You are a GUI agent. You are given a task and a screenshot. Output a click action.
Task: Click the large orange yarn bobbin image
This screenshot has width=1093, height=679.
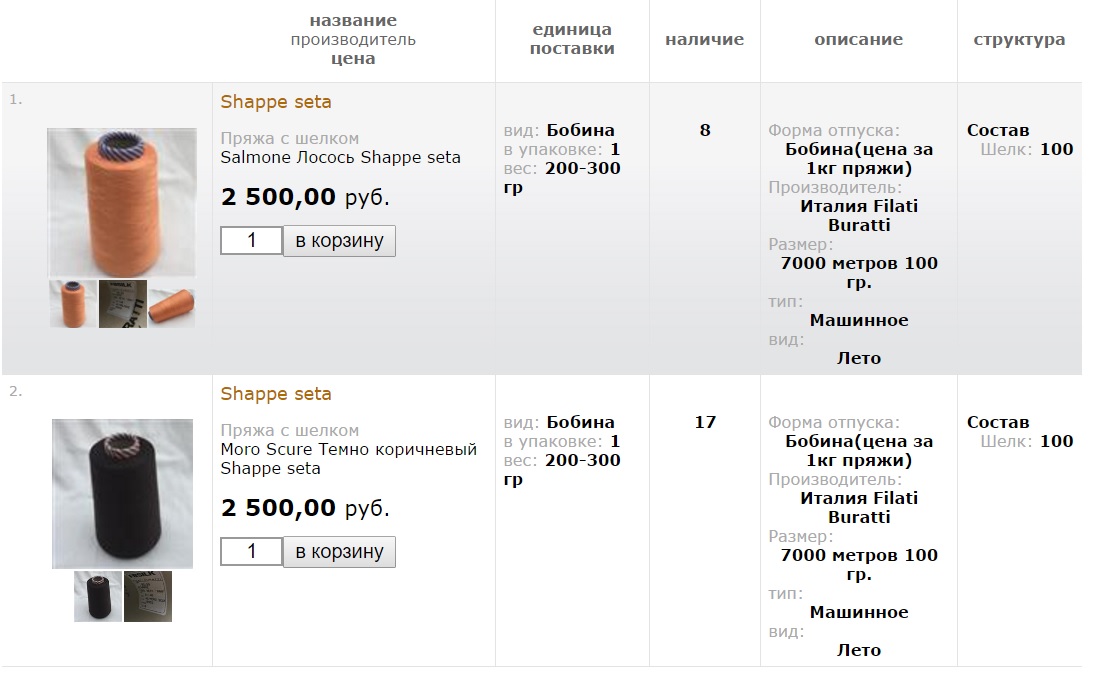[121, 202]
